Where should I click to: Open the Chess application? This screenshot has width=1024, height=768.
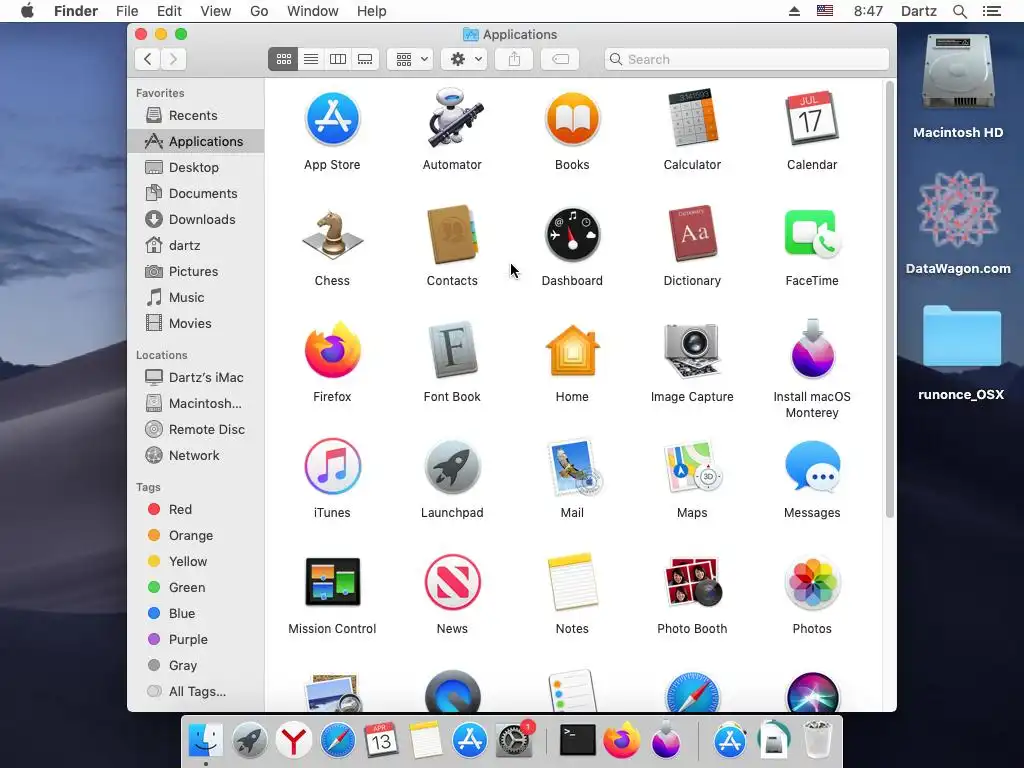[x=332, y=235]
